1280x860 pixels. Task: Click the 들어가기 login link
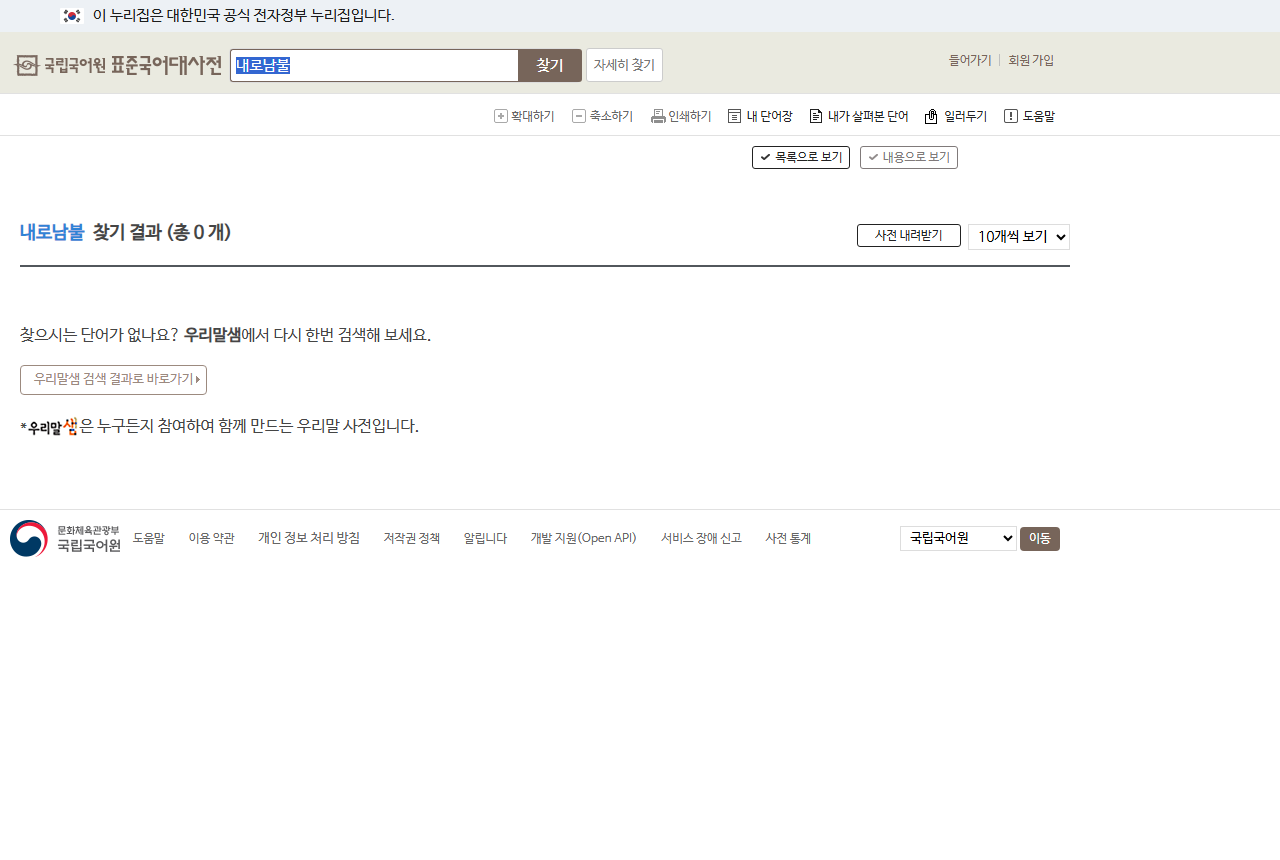[x=970, y=60]
